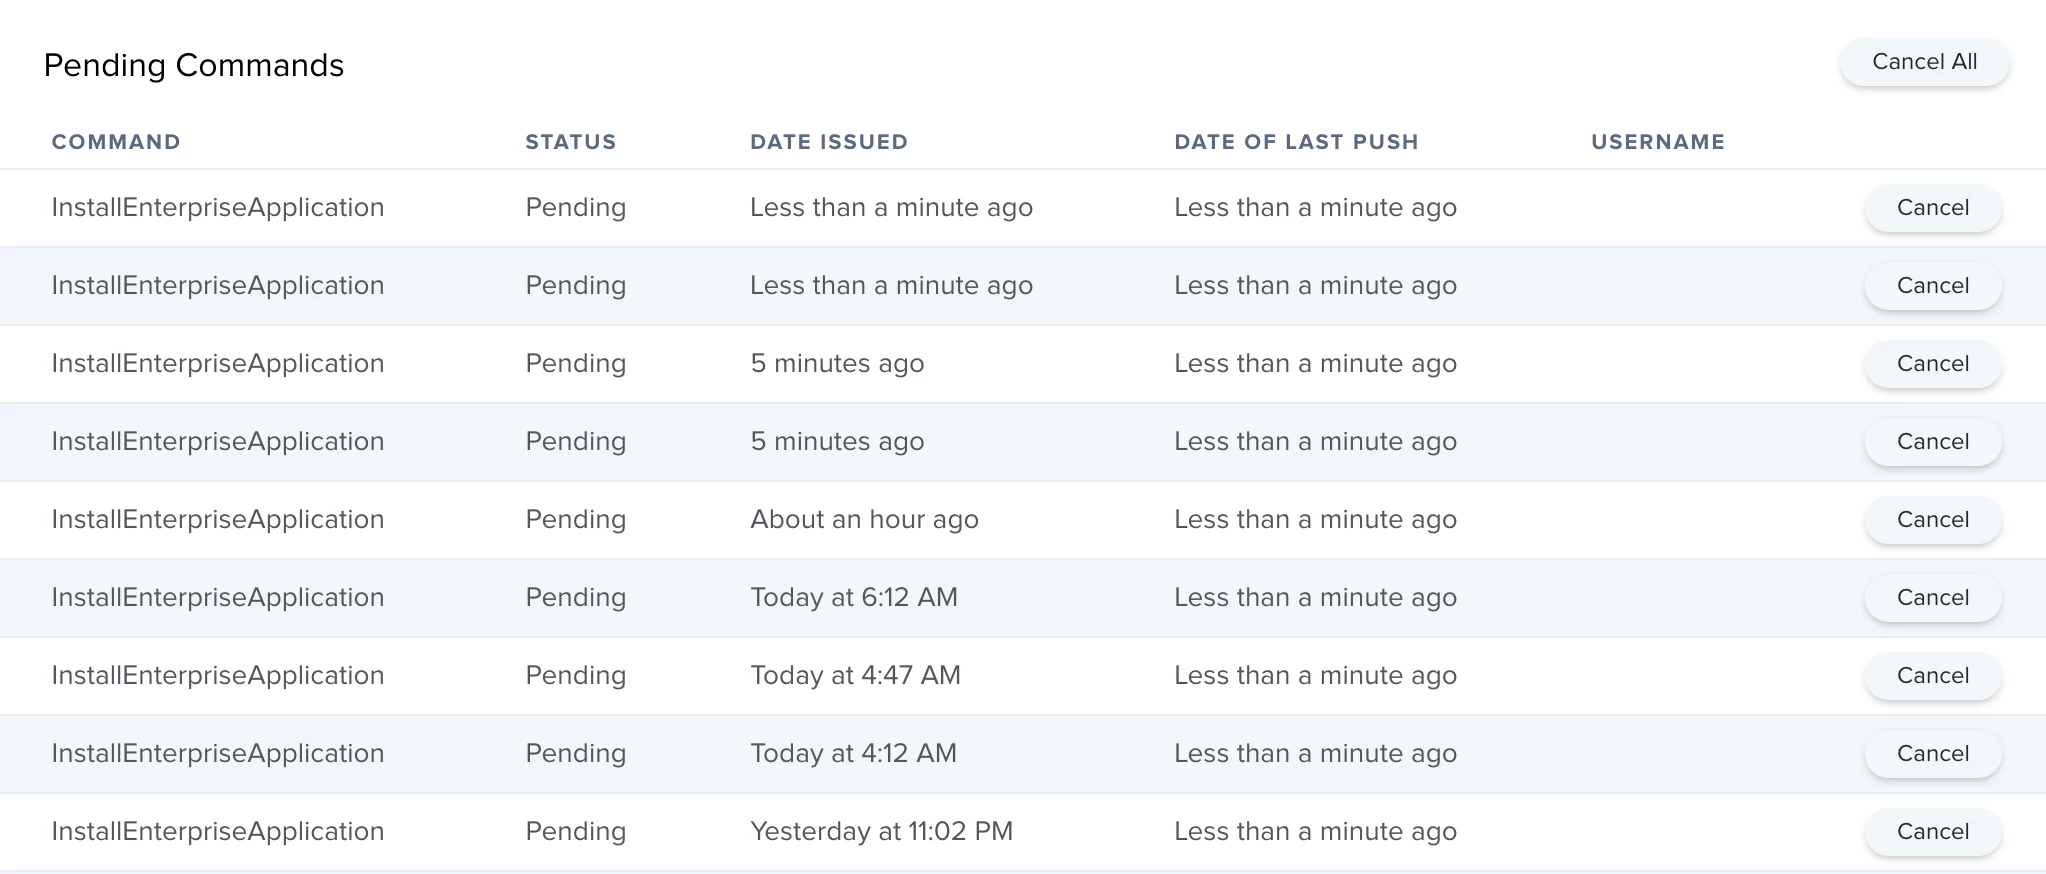
Task: Sort by DATE OF LAST PUSH header
Action: (1296, 142)
